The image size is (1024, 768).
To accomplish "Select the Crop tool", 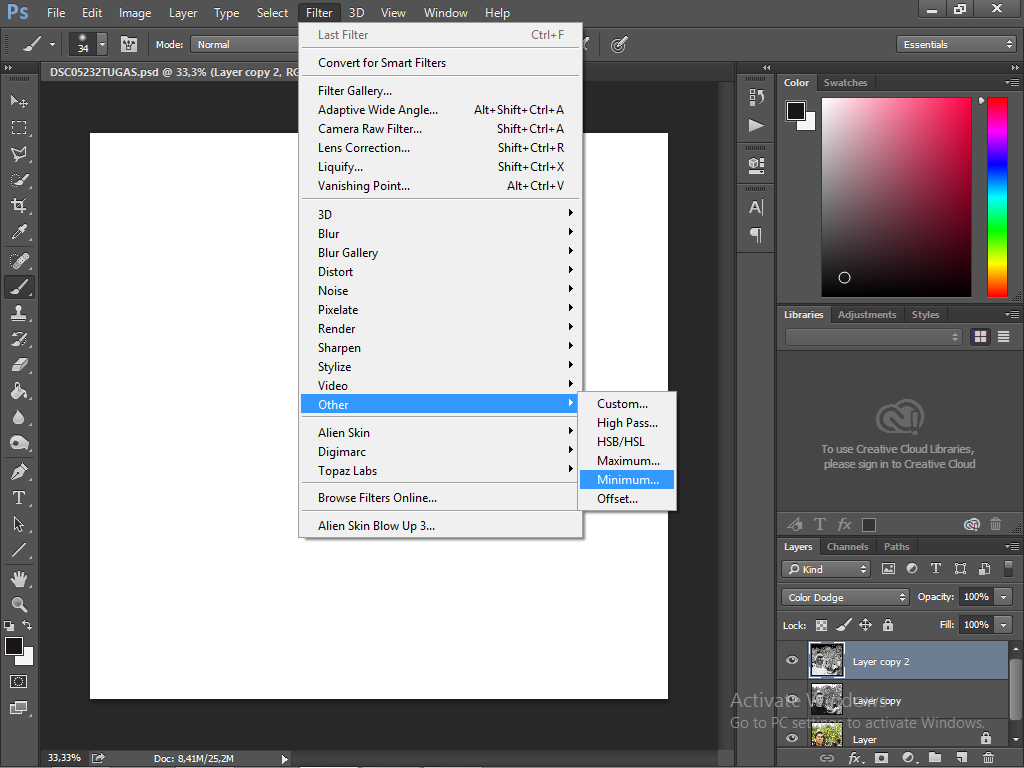I will click(19, 206).
